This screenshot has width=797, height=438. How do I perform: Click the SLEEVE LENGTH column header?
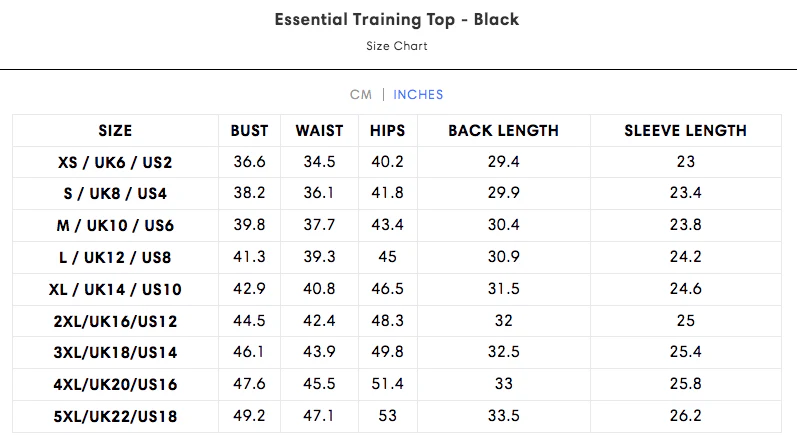[x=685, y=131]
